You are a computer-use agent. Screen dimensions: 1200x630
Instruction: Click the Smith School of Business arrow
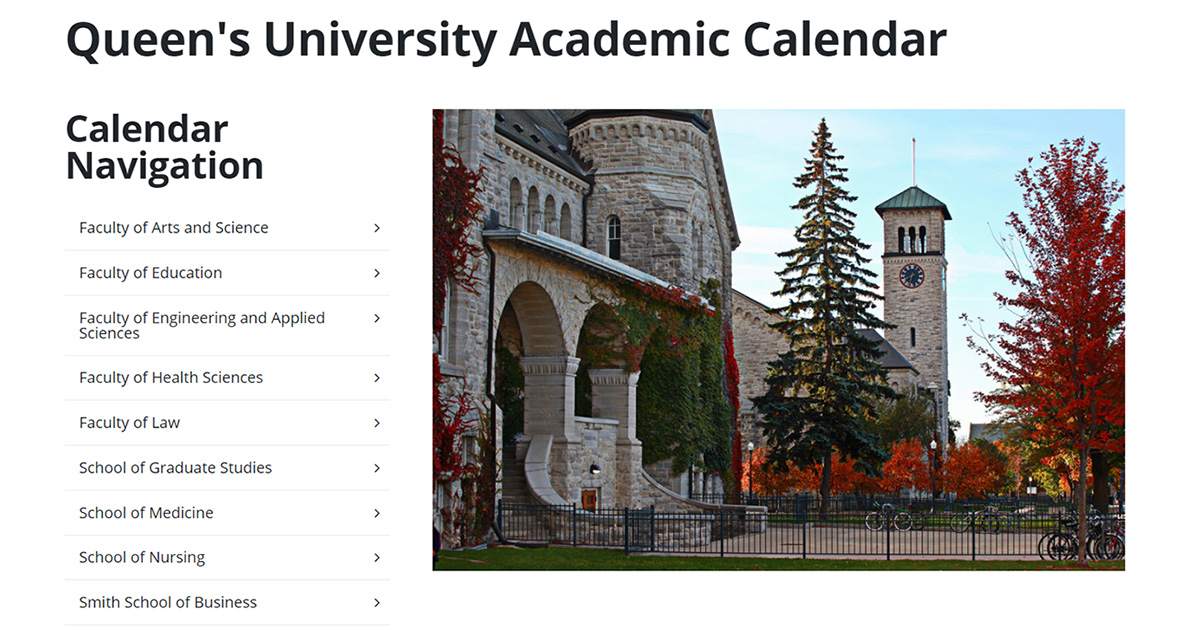pos(377,603)
